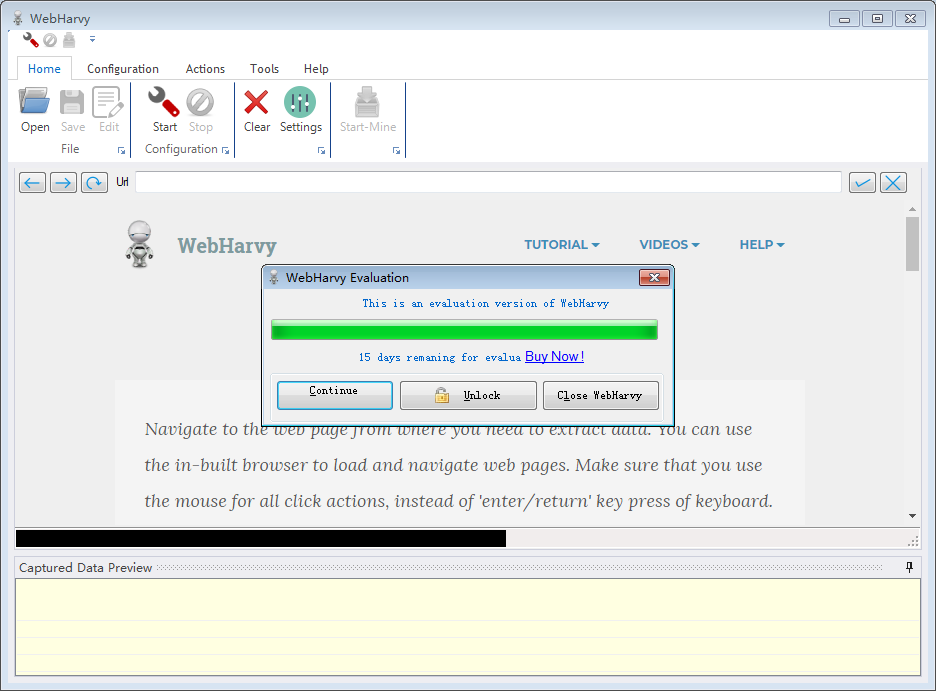Click the vertical scrollbar thumb of browser
Screen dimensions: 936x691
coord(912,243)
